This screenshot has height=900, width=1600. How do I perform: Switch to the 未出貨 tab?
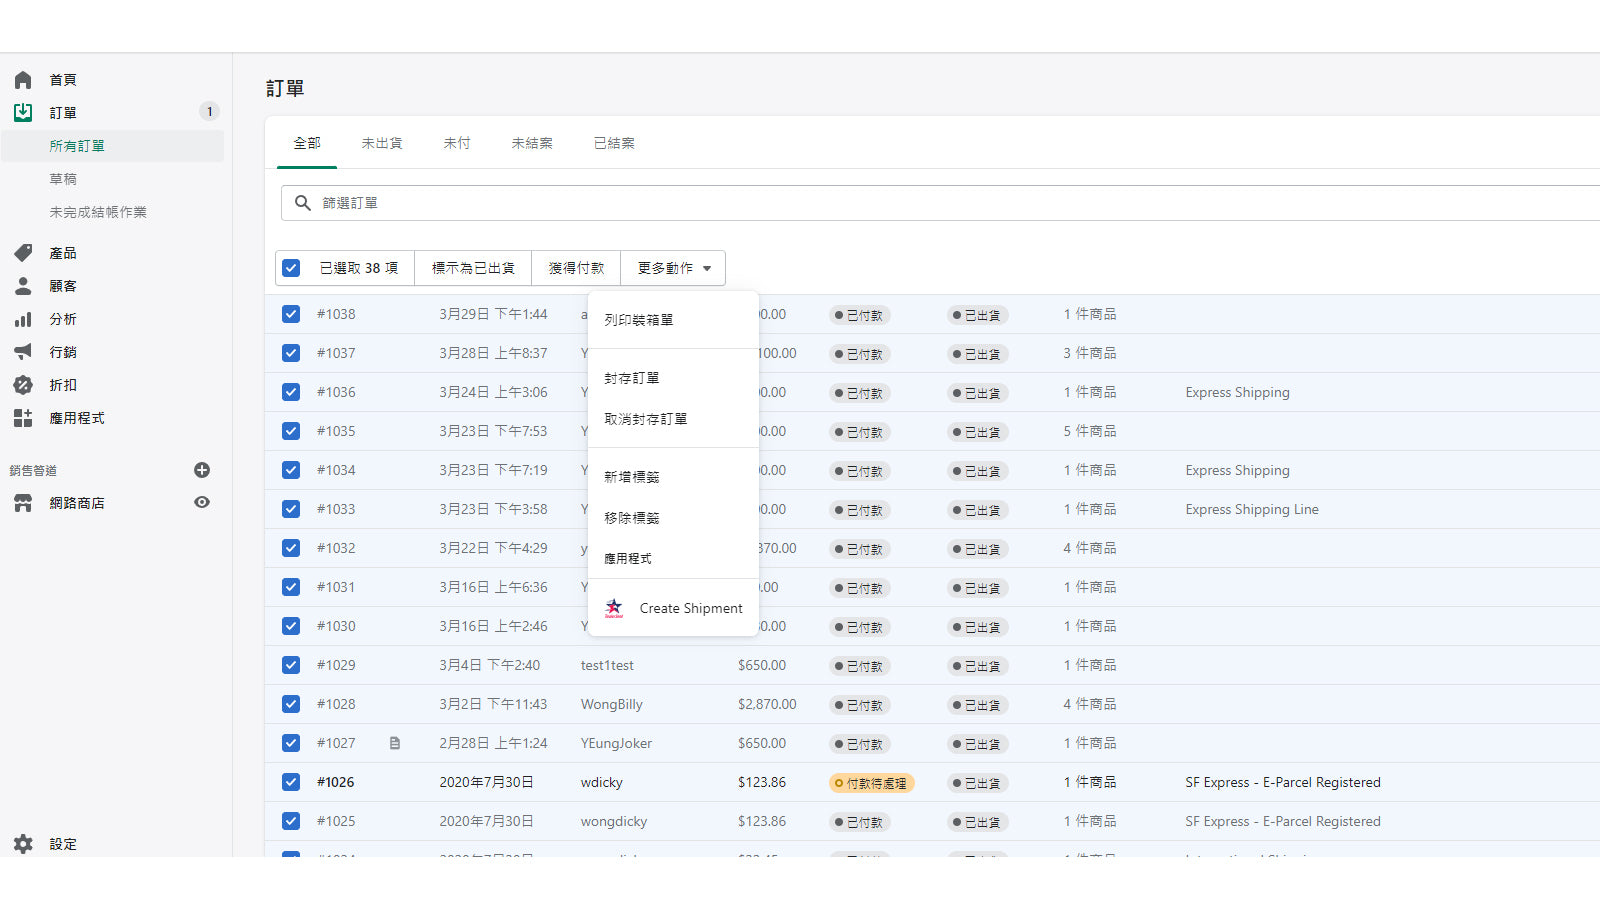(382, 143)
